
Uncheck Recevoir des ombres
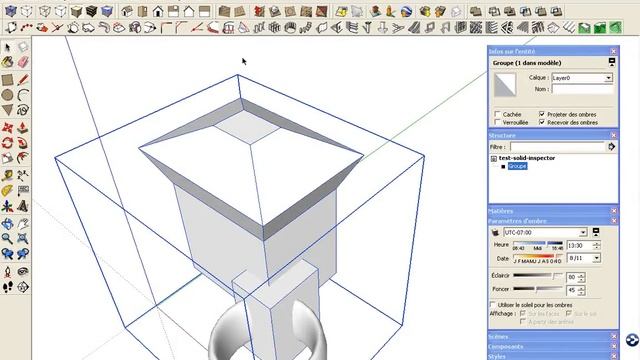542,122
